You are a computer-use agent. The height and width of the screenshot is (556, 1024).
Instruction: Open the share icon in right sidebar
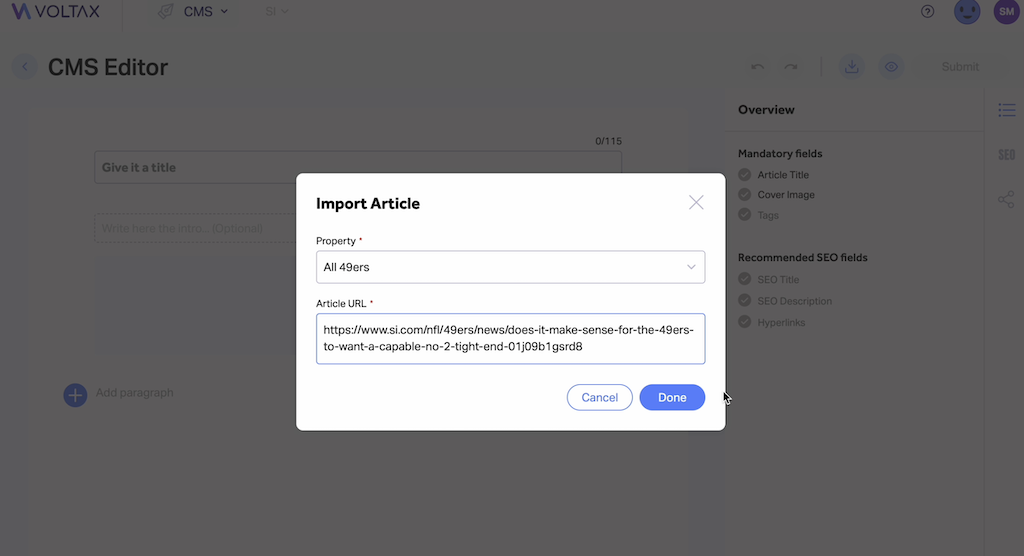(1006, 199)
